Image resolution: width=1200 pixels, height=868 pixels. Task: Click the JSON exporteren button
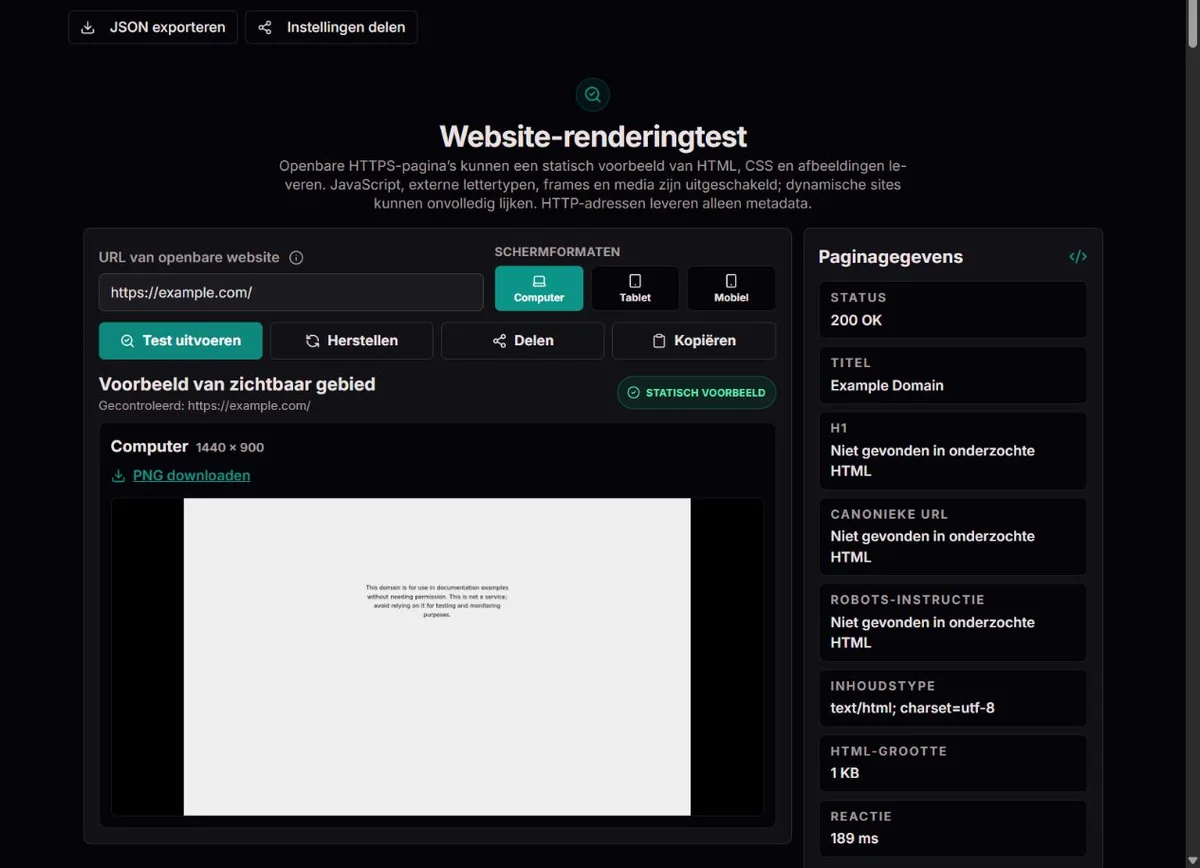click(153, 27)
